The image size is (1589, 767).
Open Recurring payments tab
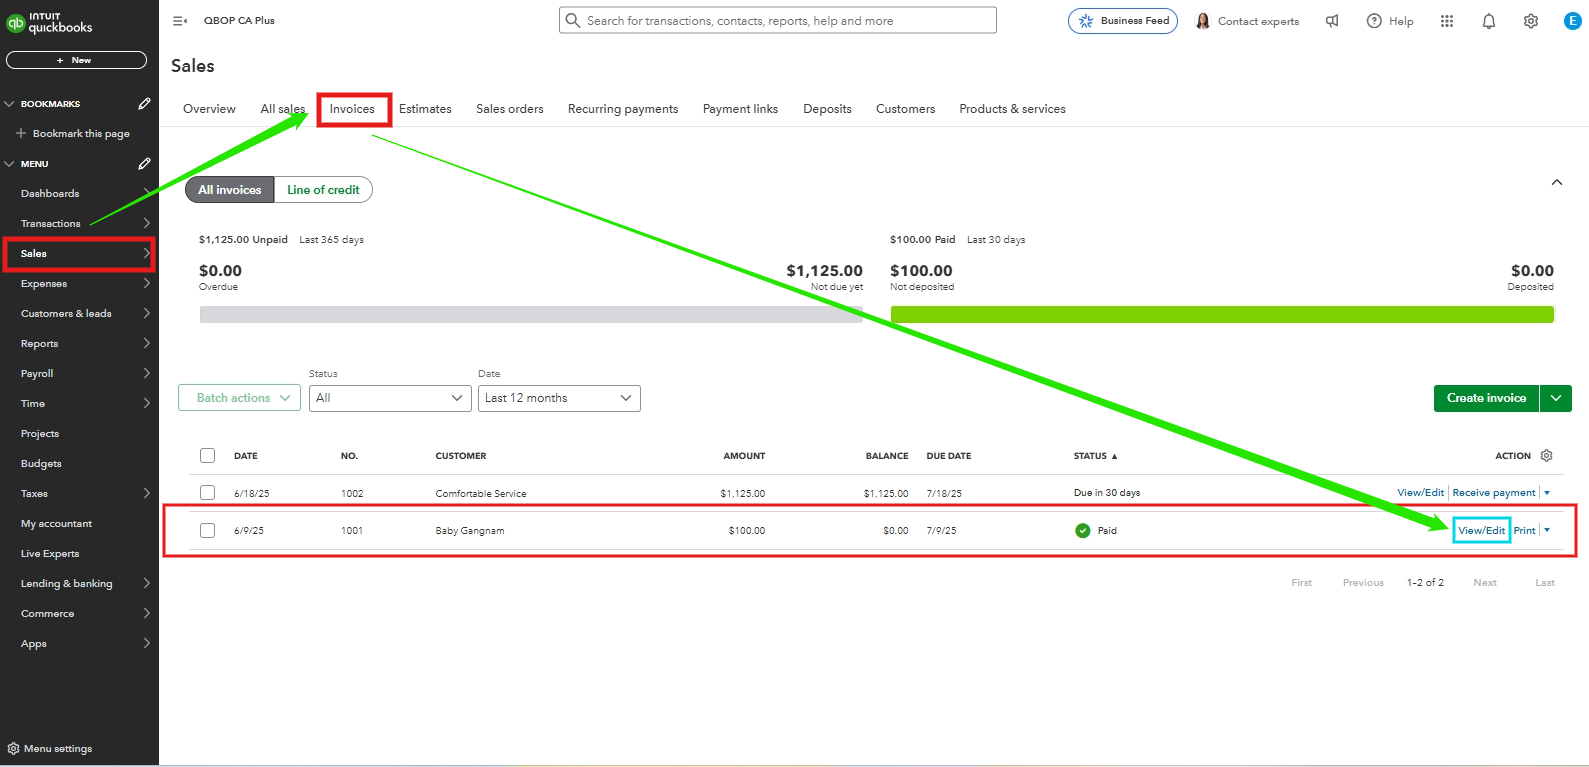tap(623, 109)
